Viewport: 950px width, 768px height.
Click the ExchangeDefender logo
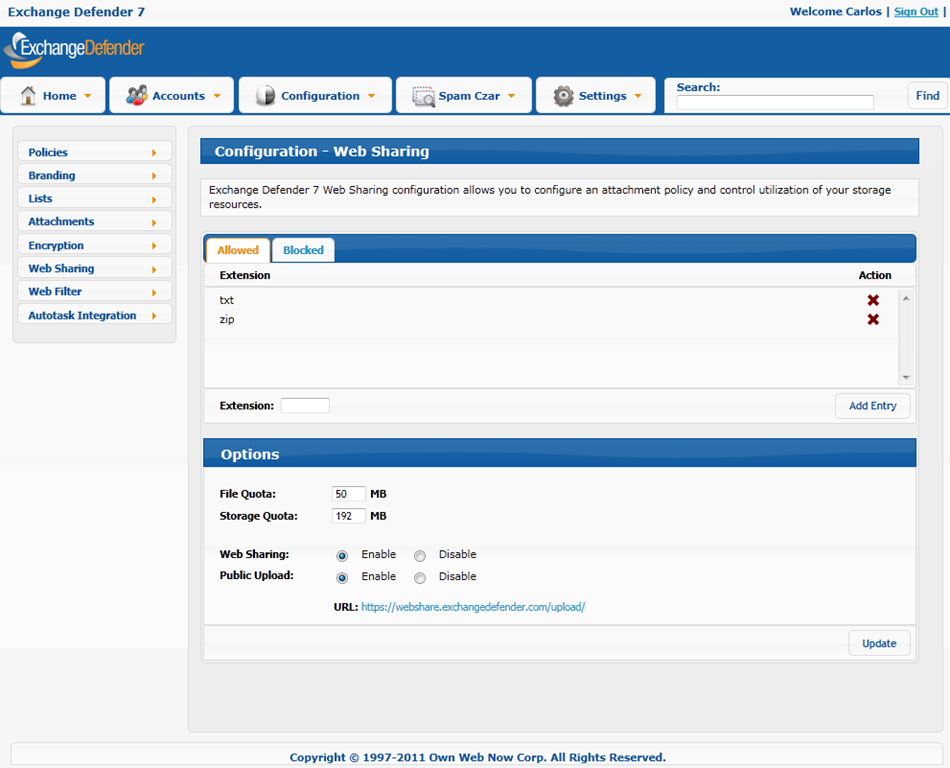click(75, 50)
